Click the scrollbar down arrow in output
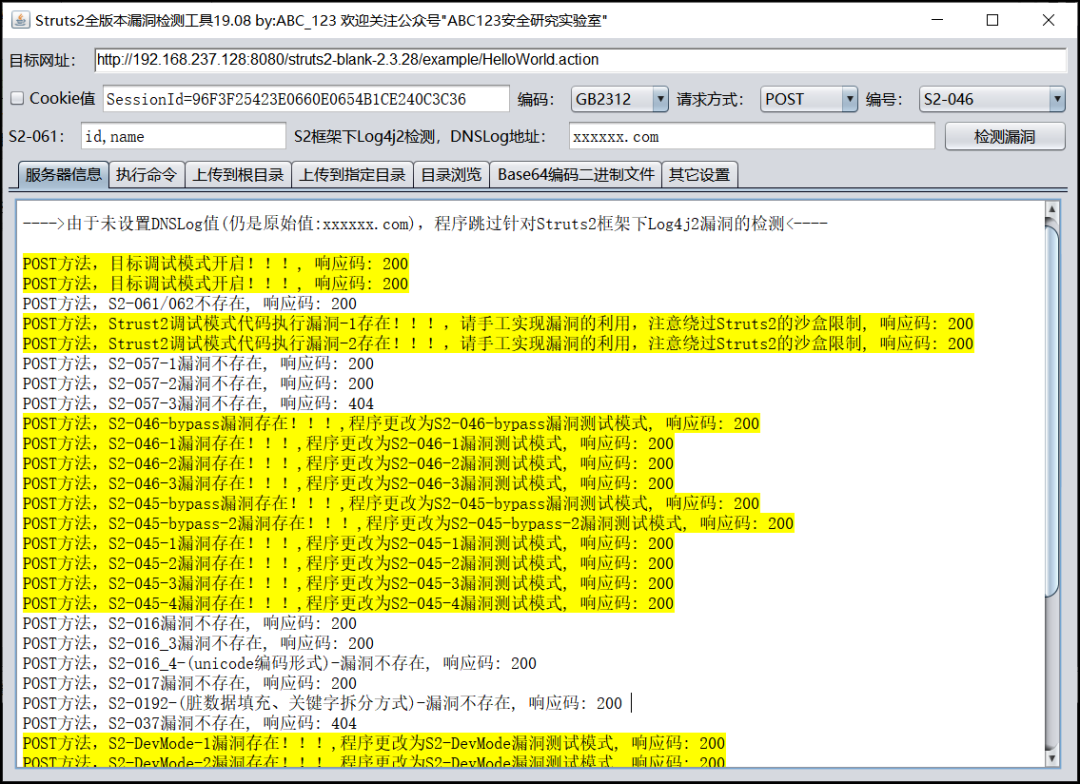 [1051, 759]
